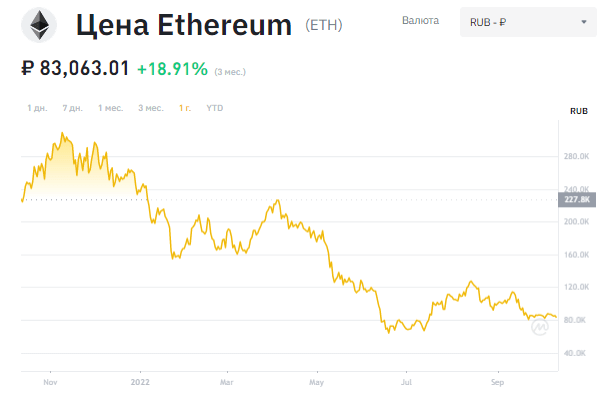The width and height of the screenshot is (612, 418).
Task: Click the 227.8K price marker label
Action: pyautogui.click(x=578, y=199)
